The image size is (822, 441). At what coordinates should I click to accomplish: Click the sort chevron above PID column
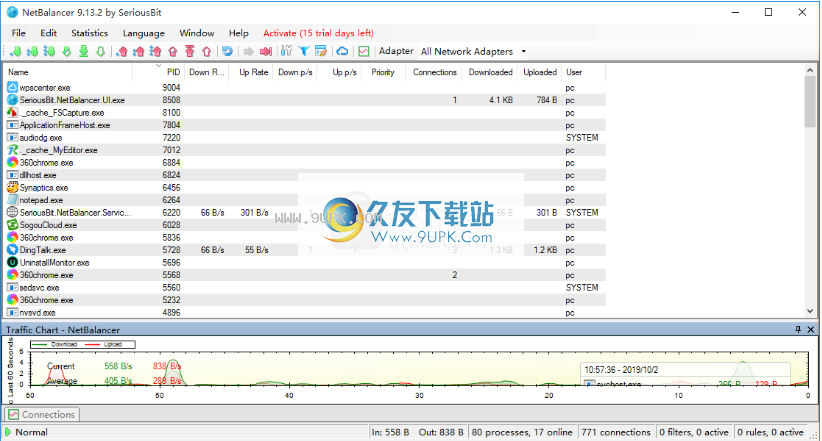pos(158,66)
